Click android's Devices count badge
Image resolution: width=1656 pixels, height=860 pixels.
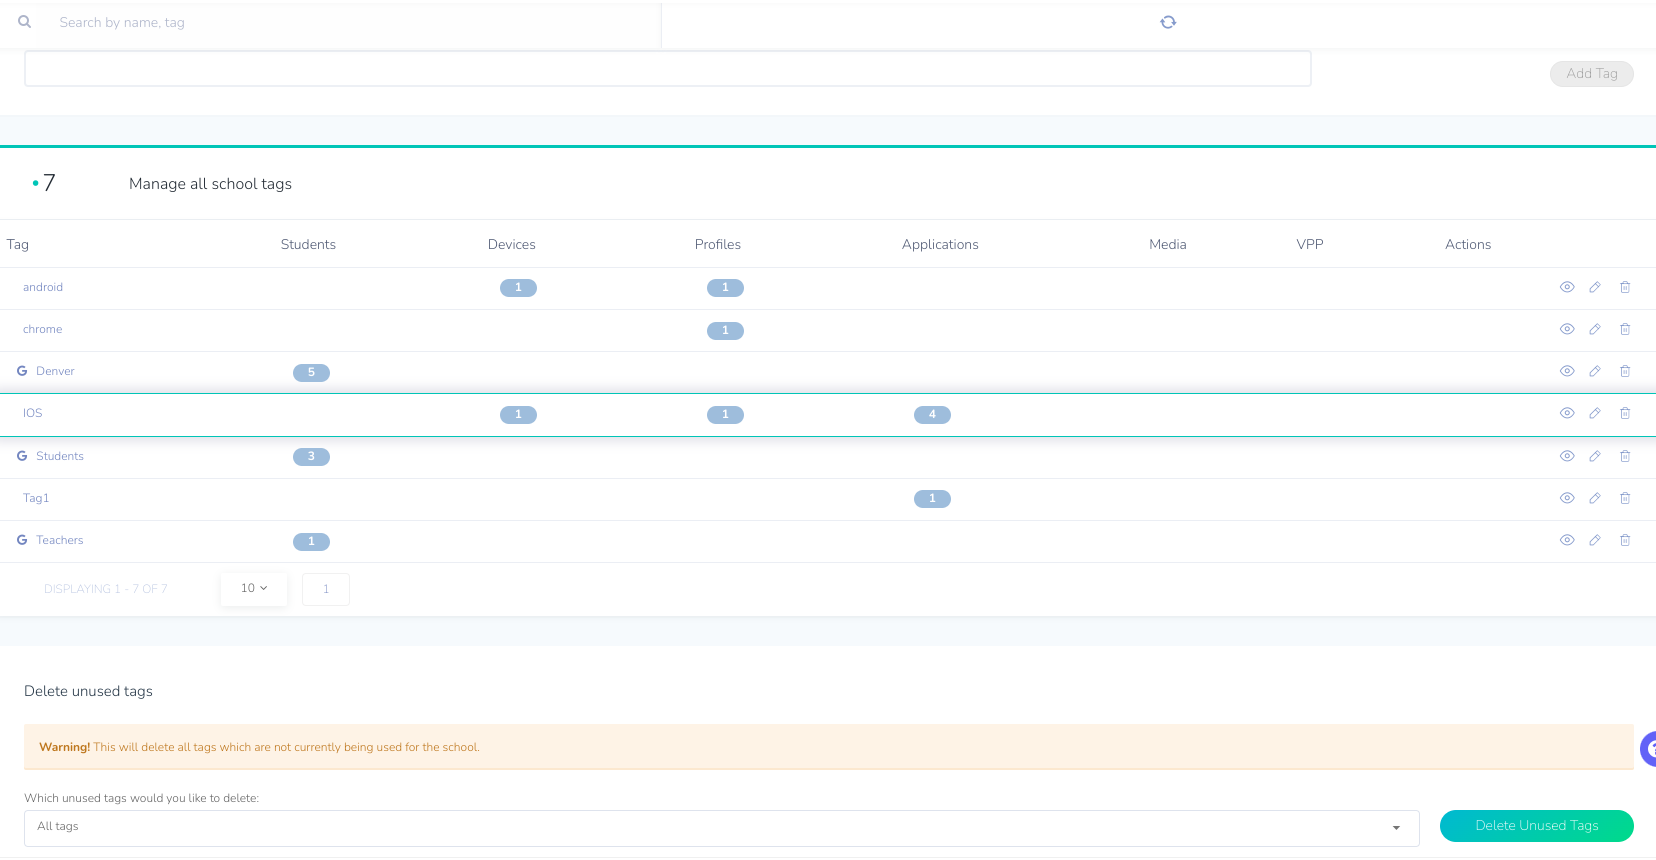pos(518,288)
